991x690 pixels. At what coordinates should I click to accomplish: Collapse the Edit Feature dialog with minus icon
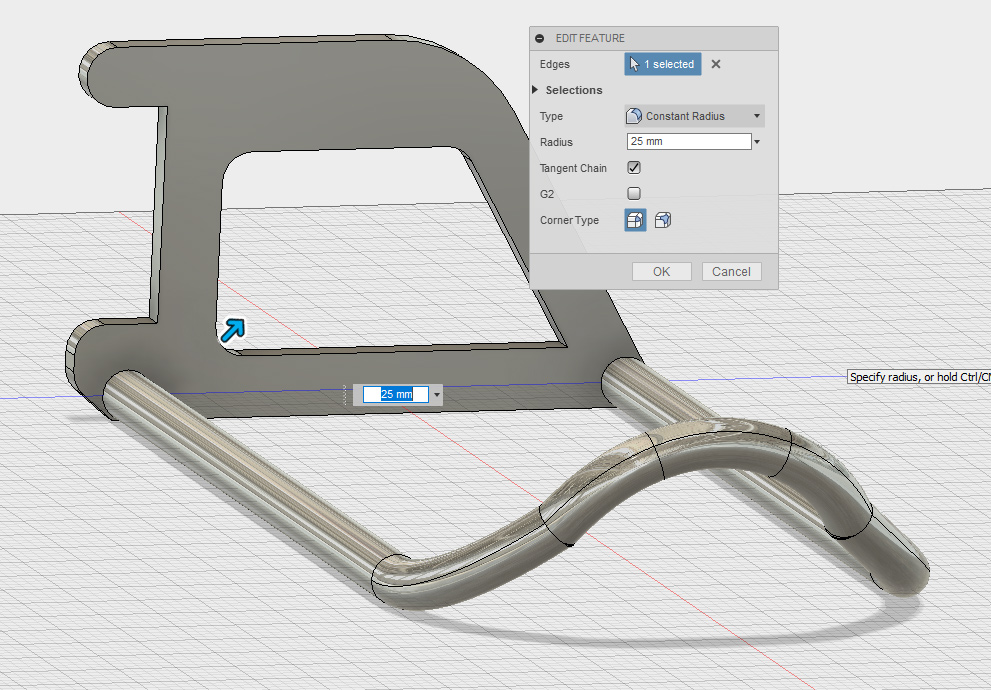coord(540,38)
